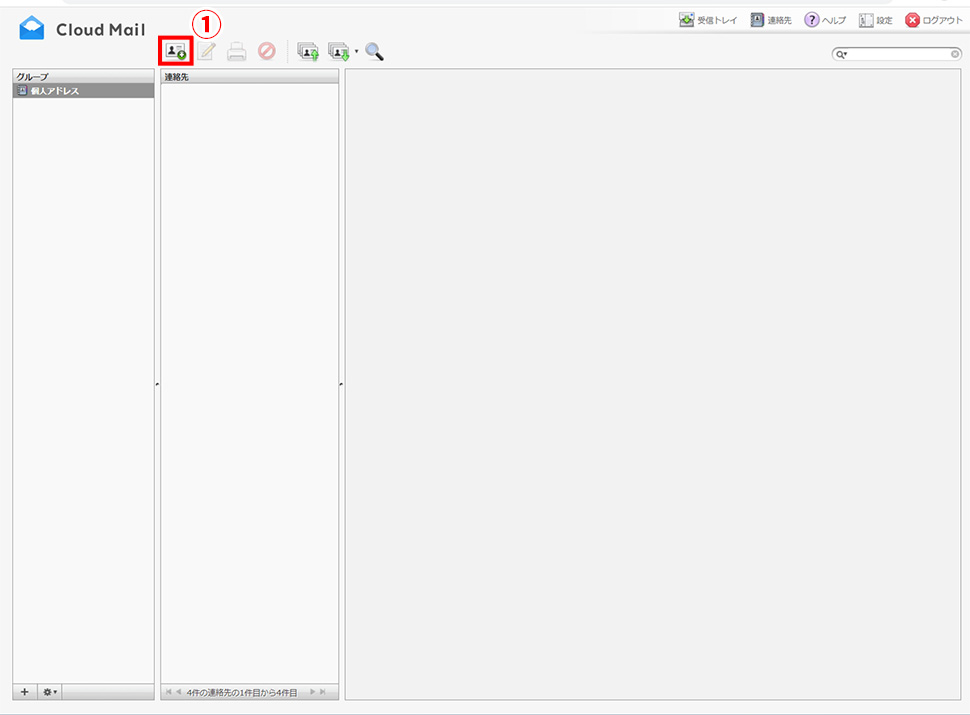Open the 連絡先 (Contacts) page
Viewport: 970px width, 715px height.
click(x=771, y=20)
